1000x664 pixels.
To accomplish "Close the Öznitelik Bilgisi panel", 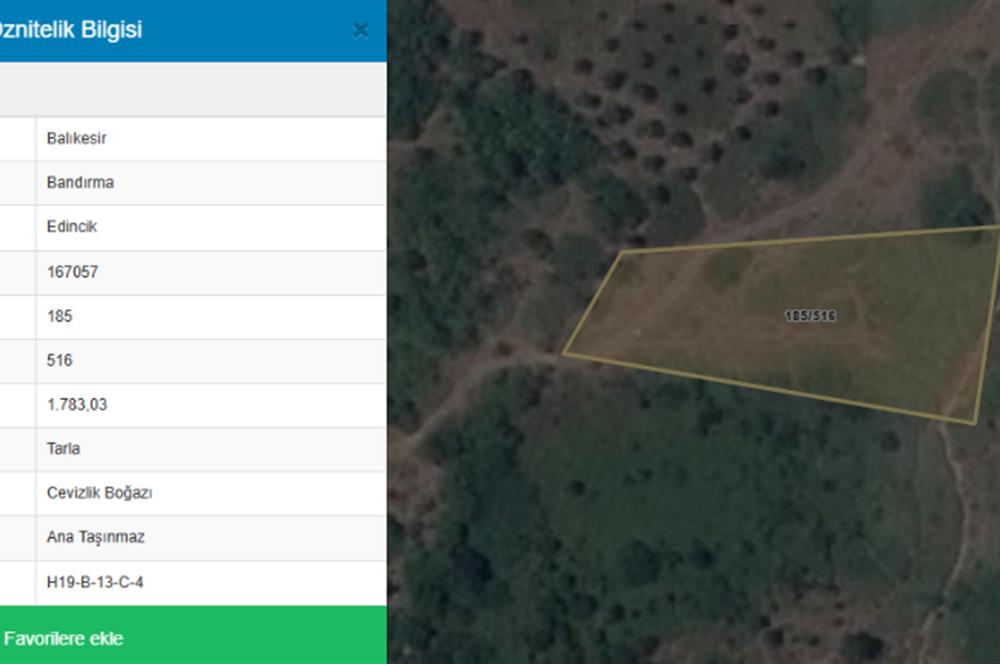I will coord(361,30).
